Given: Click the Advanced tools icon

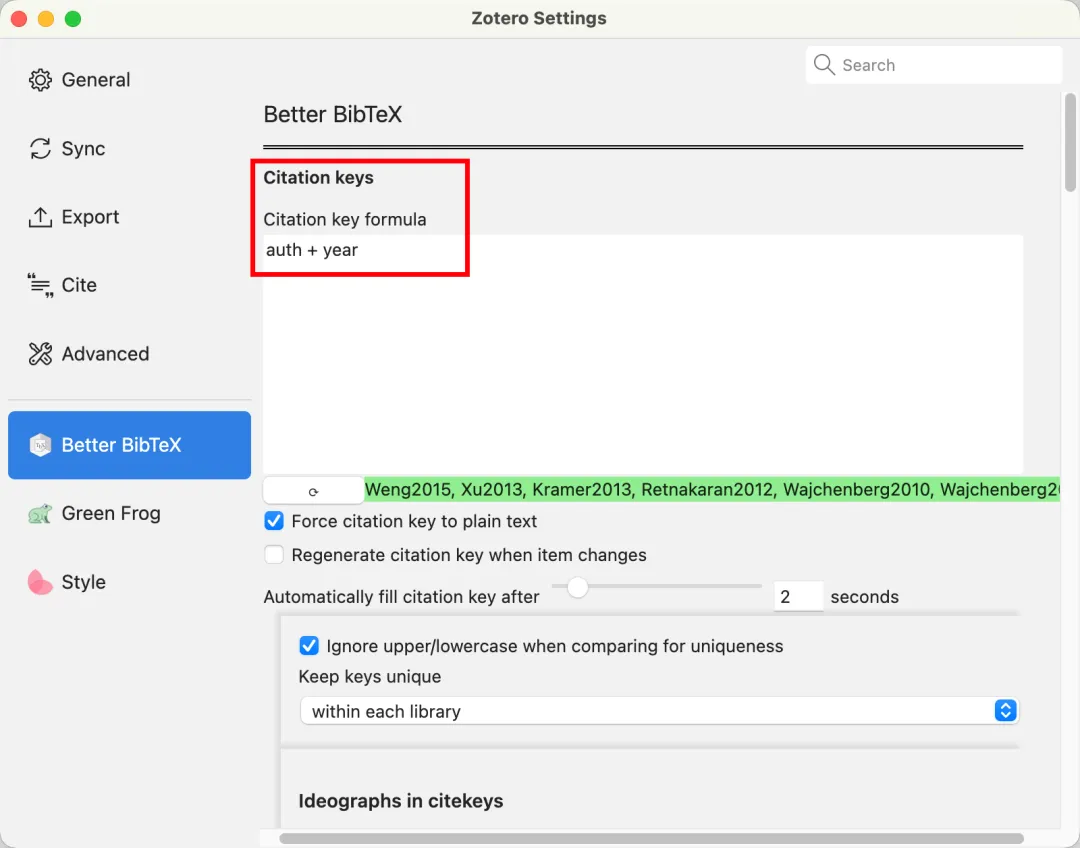Looking at the screenshot, I should [x=40, y=354].
